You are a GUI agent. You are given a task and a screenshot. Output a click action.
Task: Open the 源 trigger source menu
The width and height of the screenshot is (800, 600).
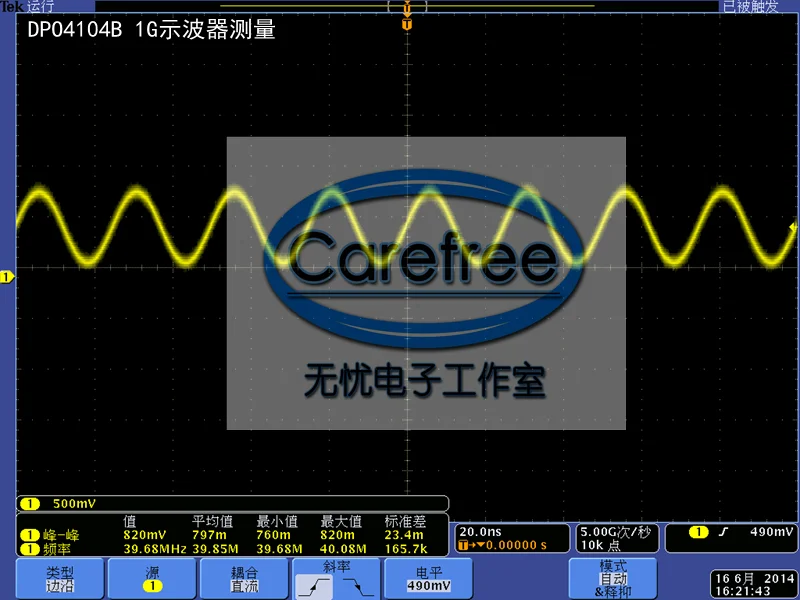coord(152,579)
